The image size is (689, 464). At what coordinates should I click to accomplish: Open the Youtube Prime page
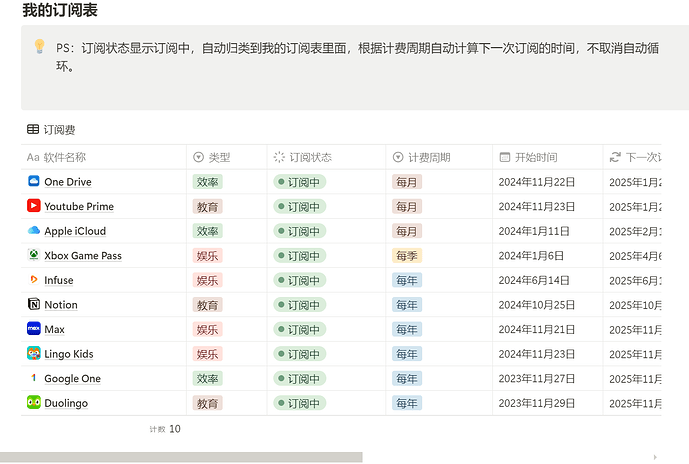79,207
